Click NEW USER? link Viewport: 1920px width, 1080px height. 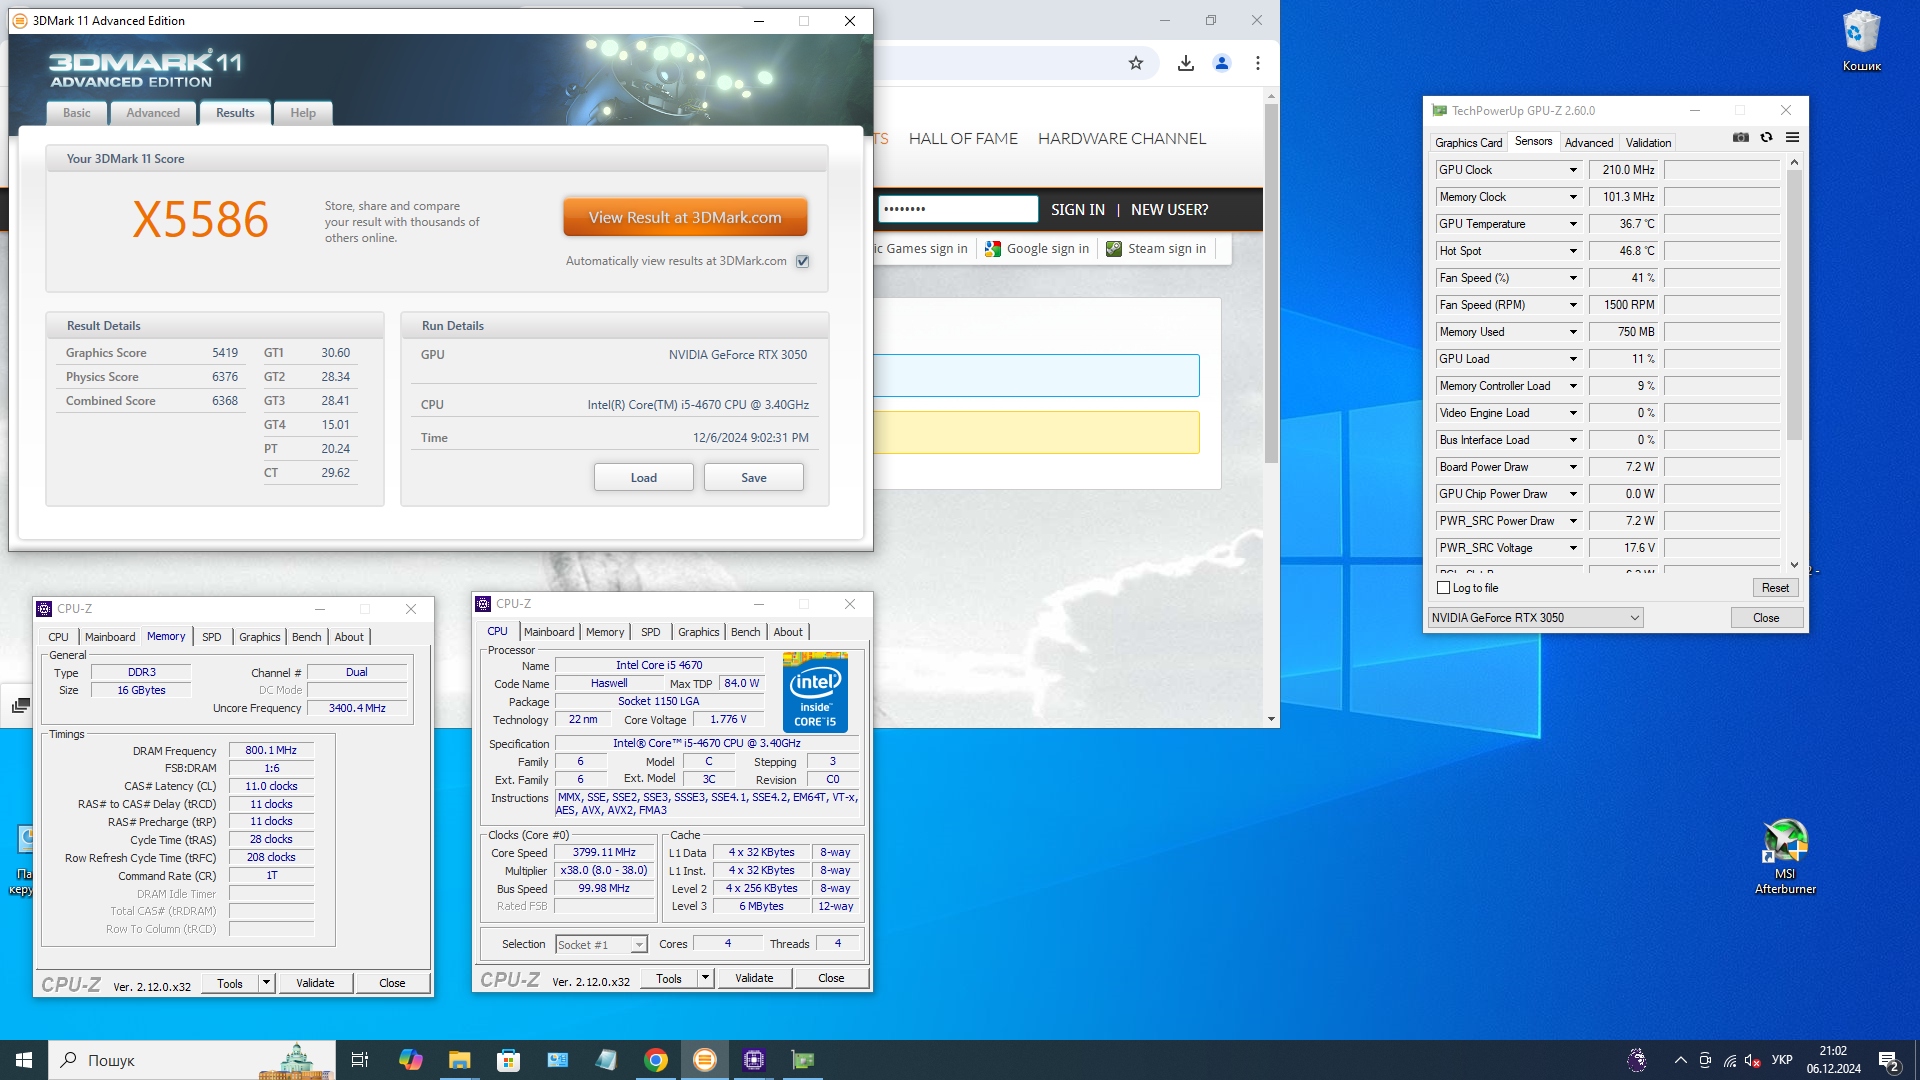(1169, 210)
